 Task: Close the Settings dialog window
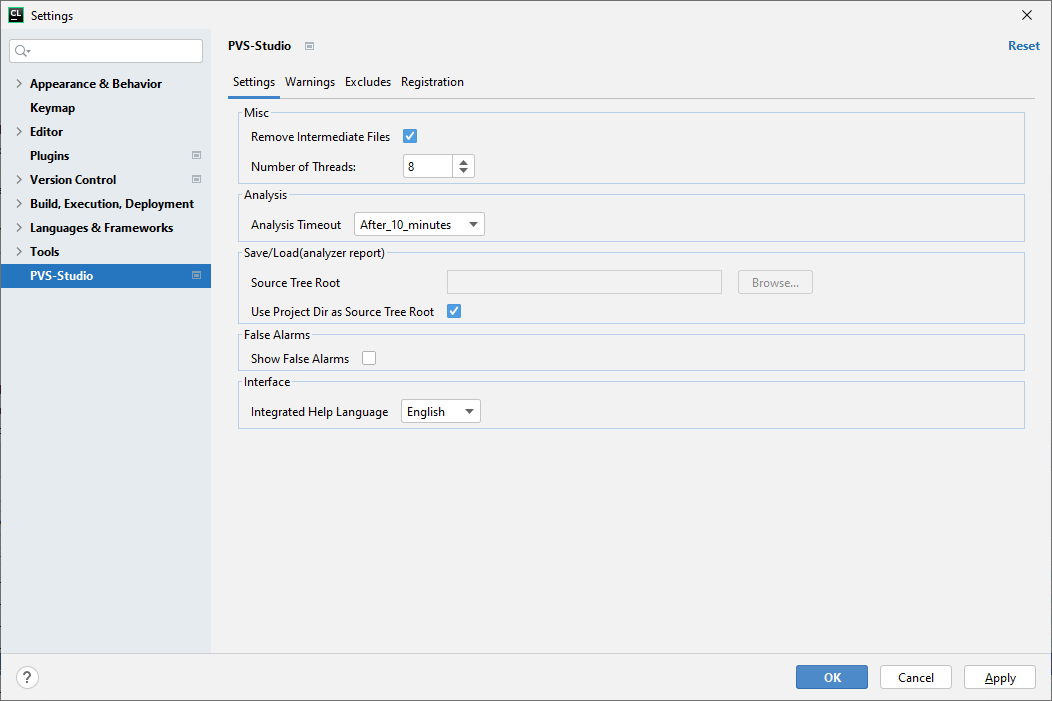click(x=1027, y=15)
